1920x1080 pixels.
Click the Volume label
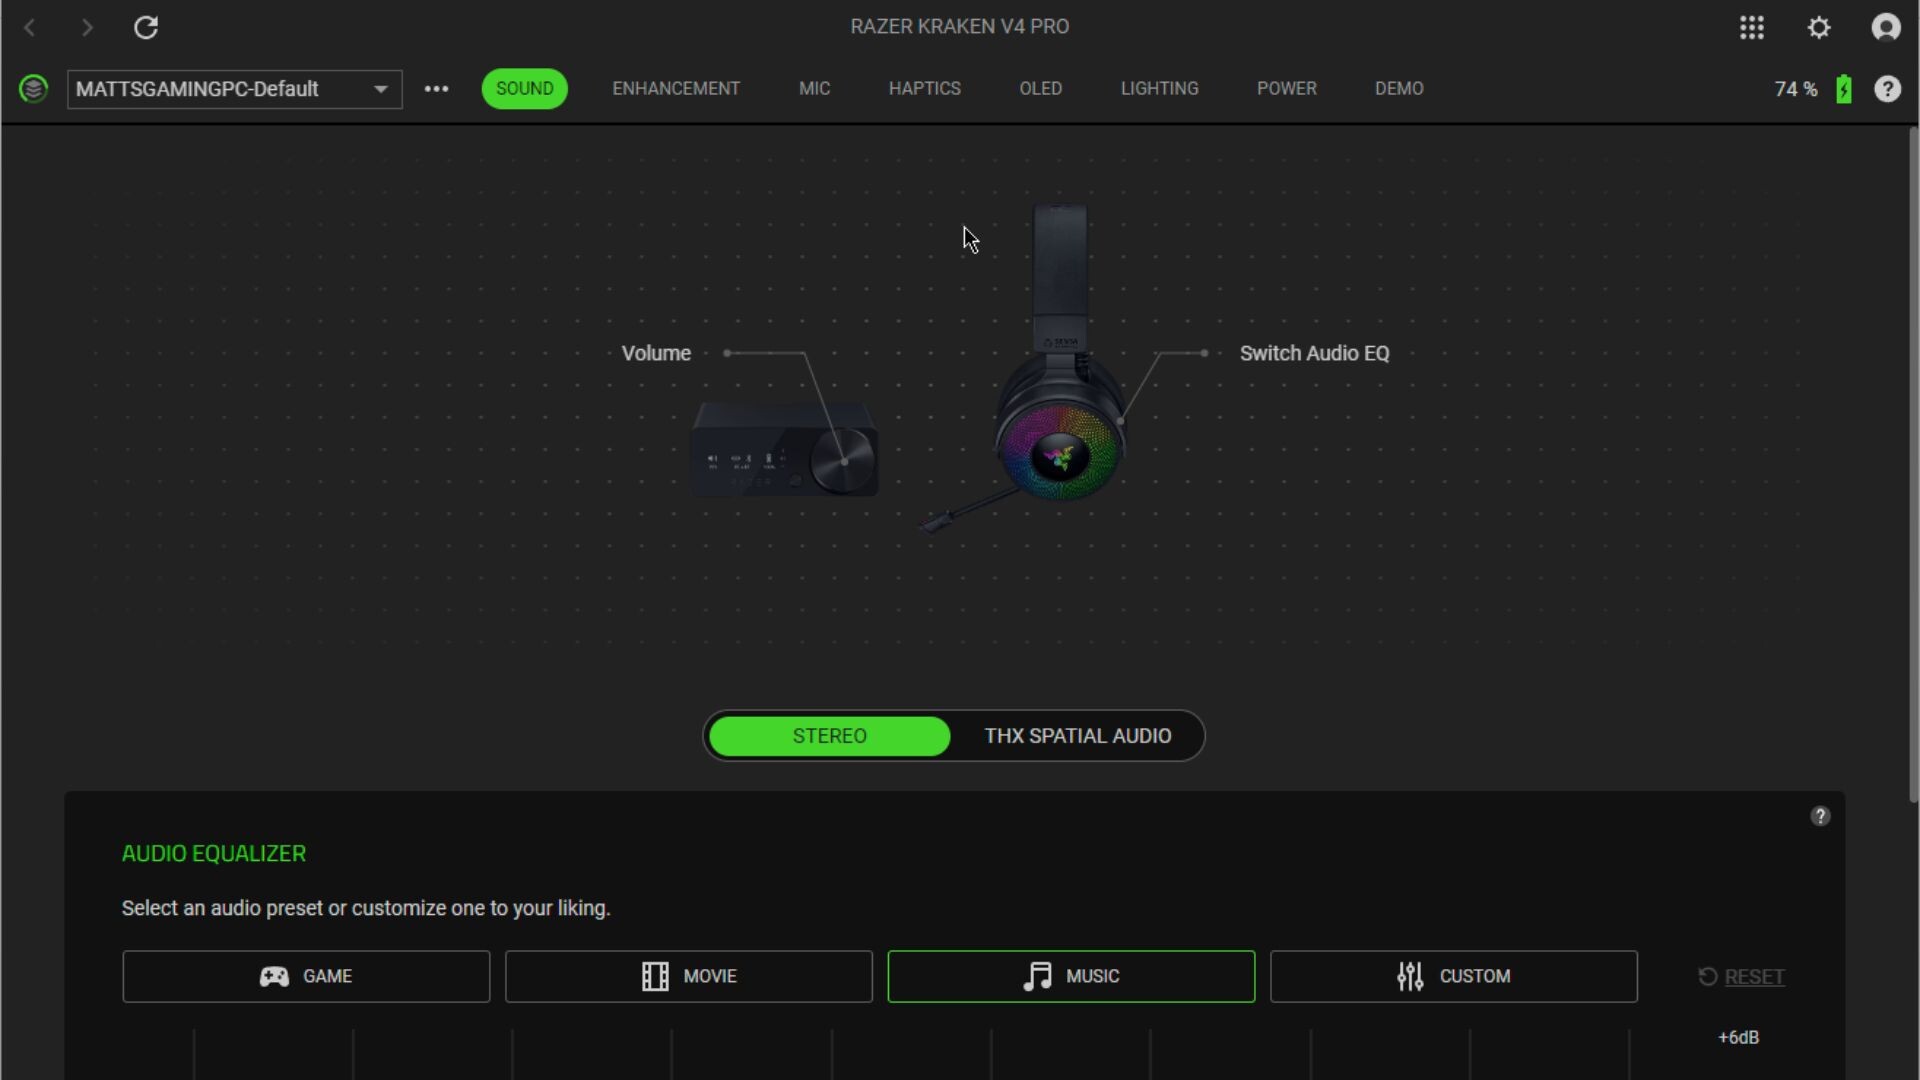[656, 353]
